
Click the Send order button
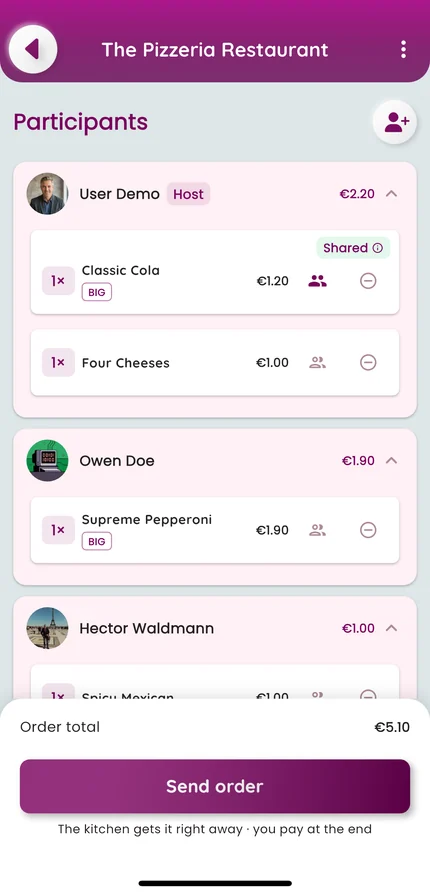coord(215,786)
